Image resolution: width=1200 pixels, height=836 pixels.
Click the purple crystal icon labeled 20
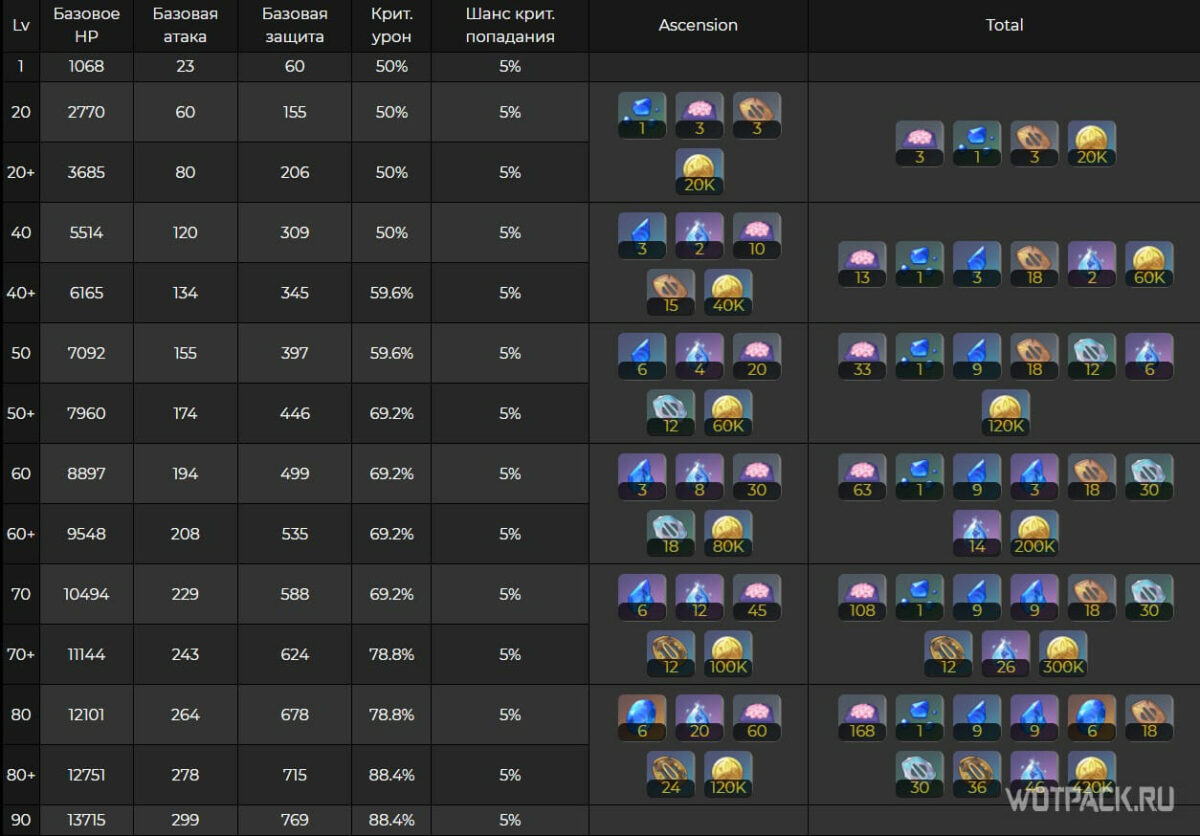coord(699,718)
